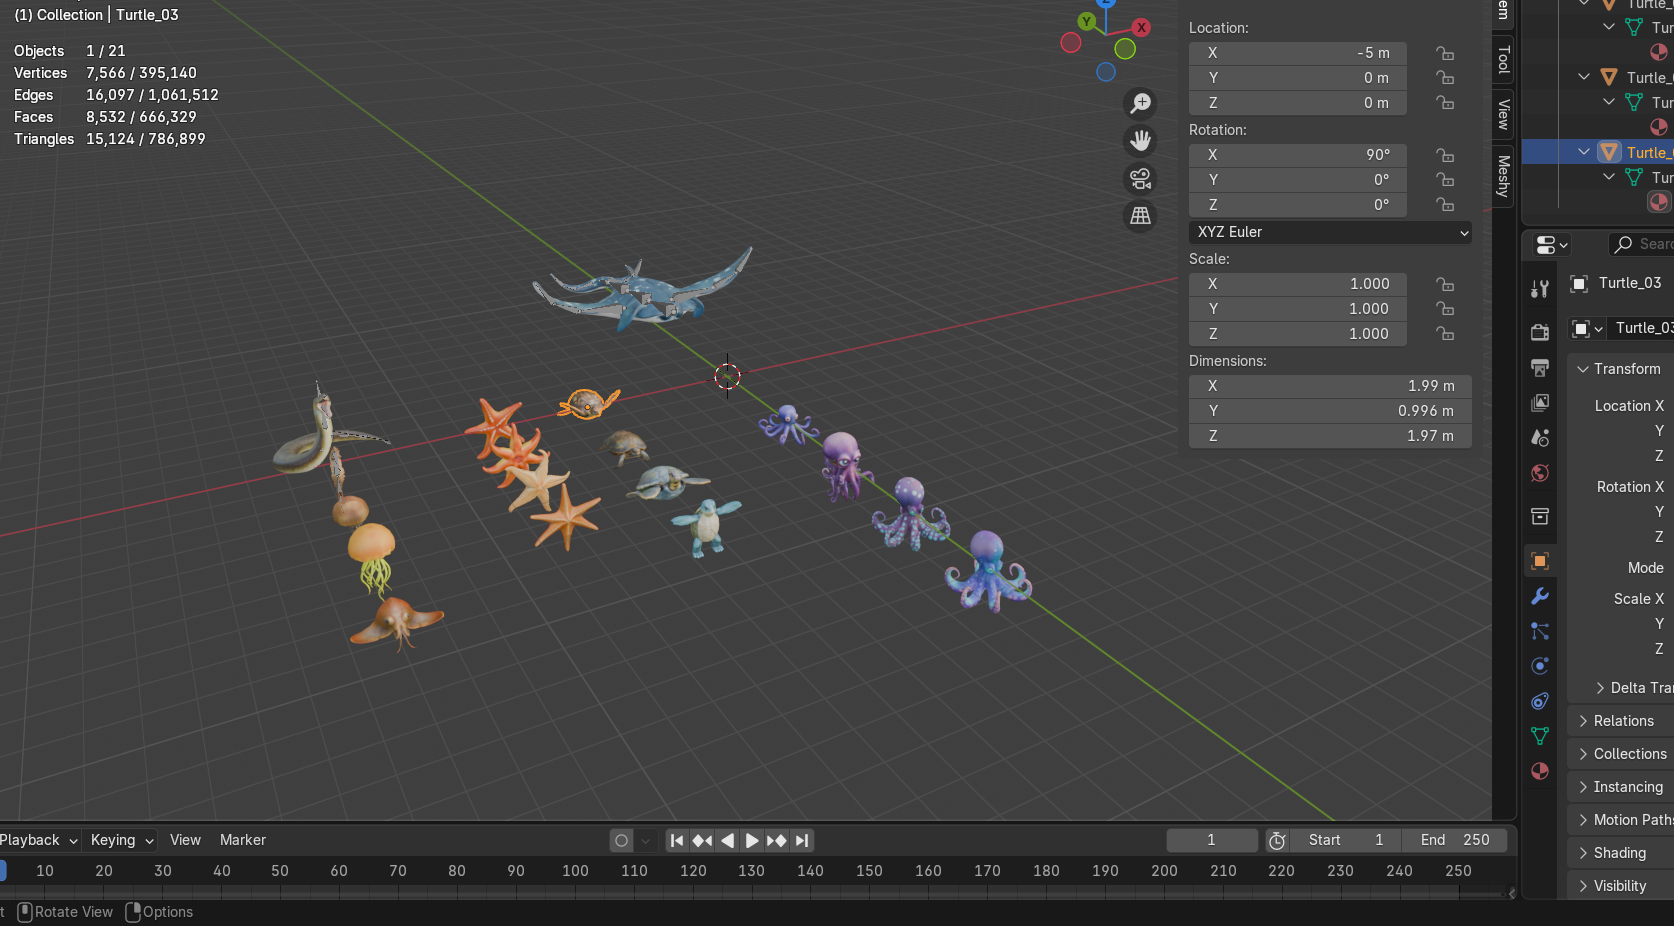Select the Physics properties tab
This screenshot has width=1674, height=926.
(1539, 665)
